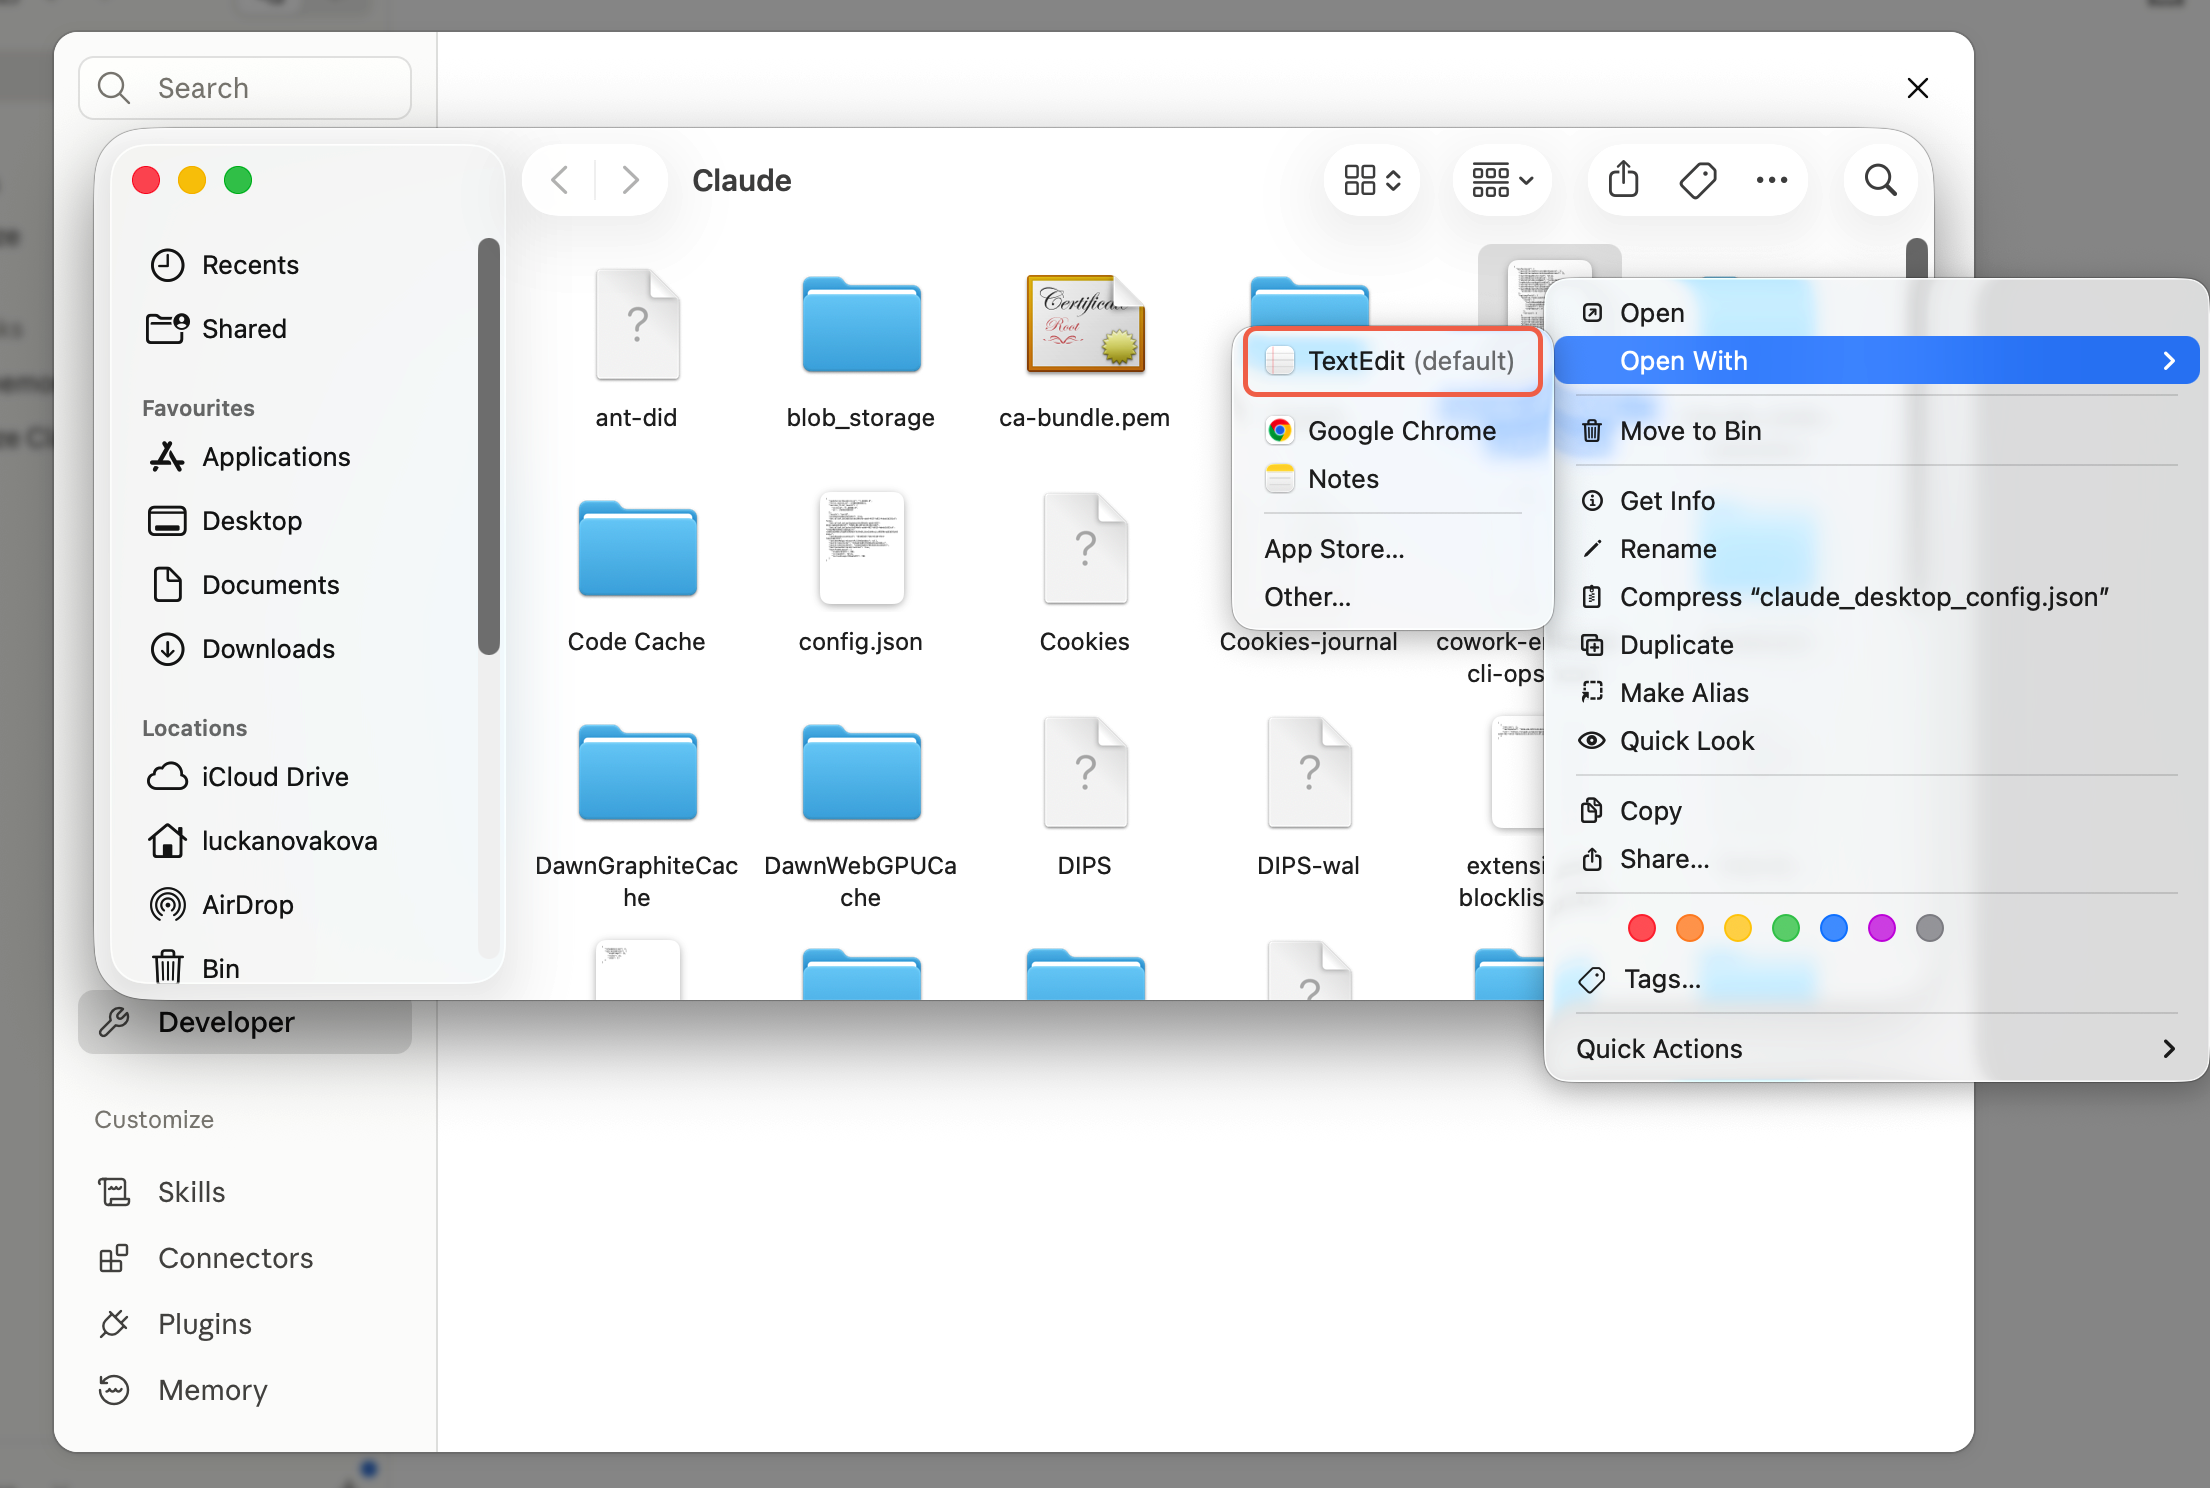Open Bin in the sidebar
Viewport: 2210px width, 1488px height.
[x=195, y=969]
